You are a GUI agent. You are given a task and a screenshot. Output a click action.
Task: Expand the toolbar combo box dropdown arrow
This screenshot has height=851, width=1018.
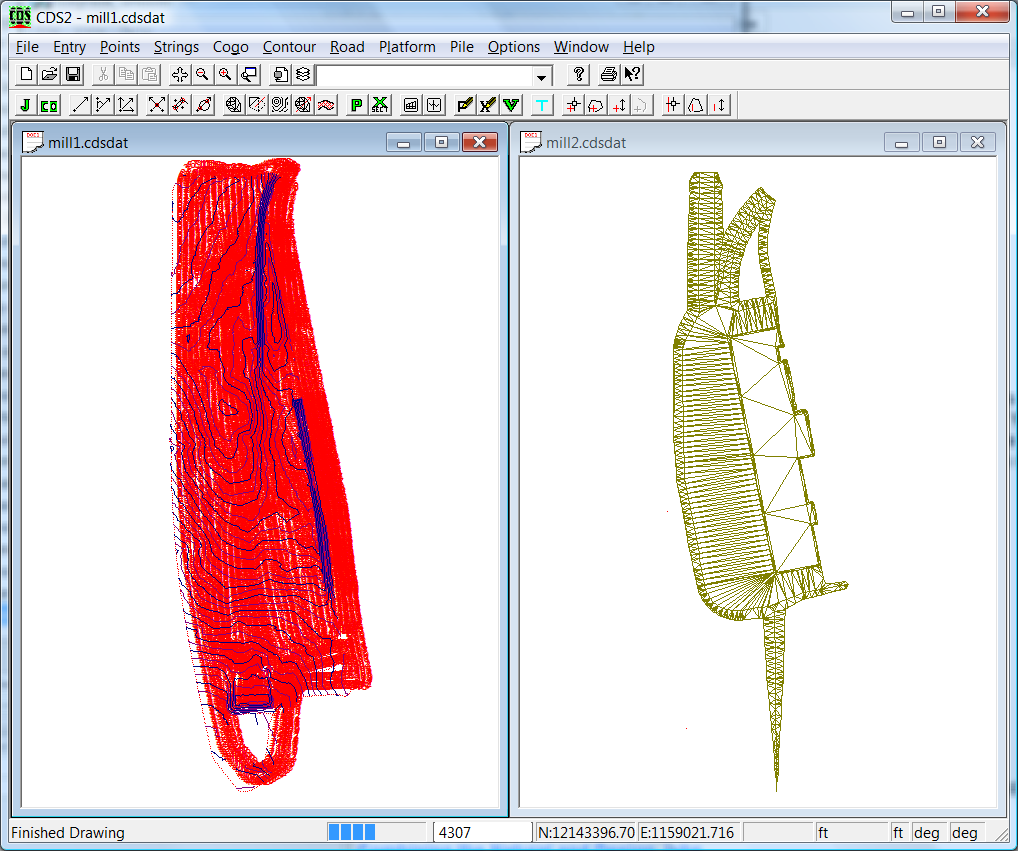tap(541, 77)
